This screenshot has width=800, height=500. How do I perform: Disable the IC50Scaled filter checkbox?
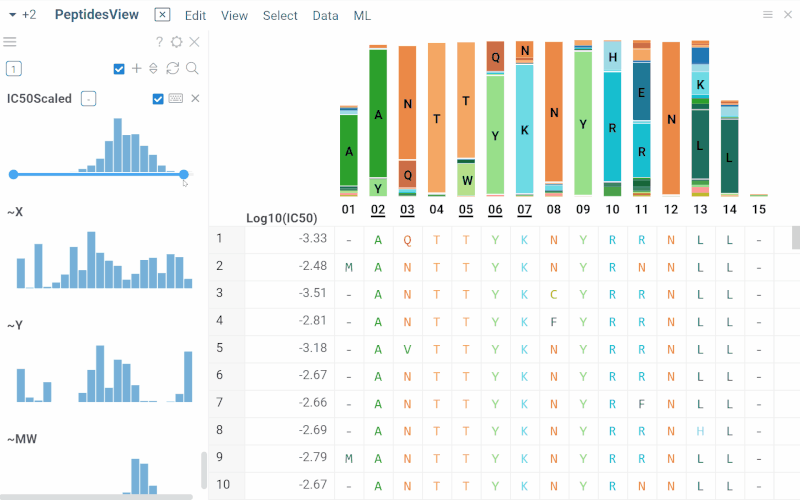pyautogui.click(x=158, y=98)
